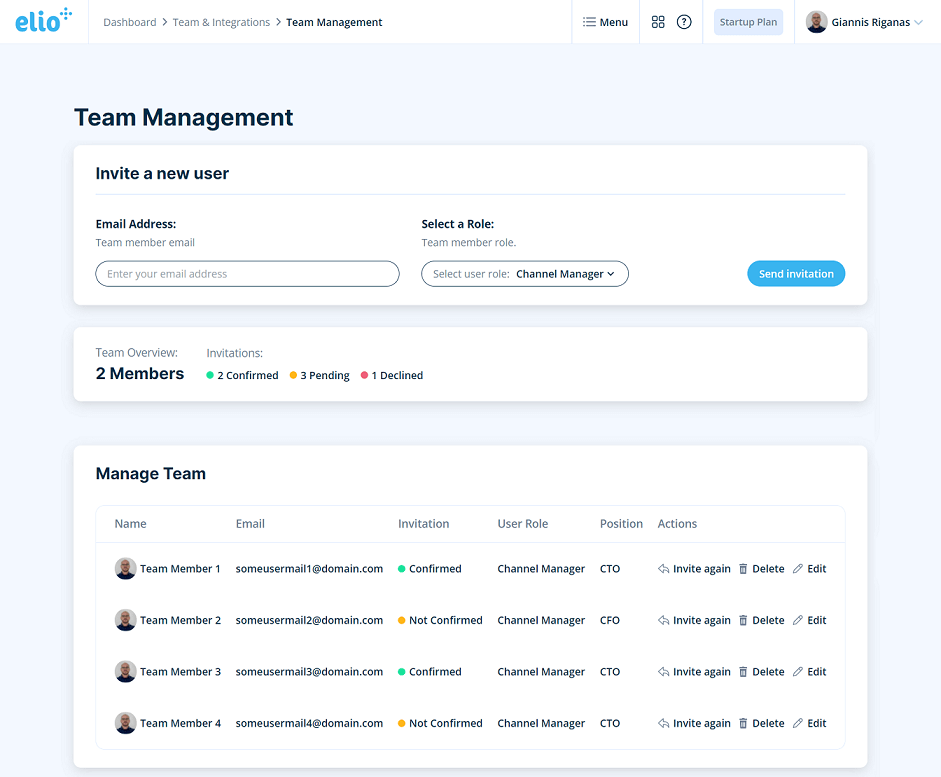
Task: Click Invite again for Team Member 3
Action: (x=694, y=672)
